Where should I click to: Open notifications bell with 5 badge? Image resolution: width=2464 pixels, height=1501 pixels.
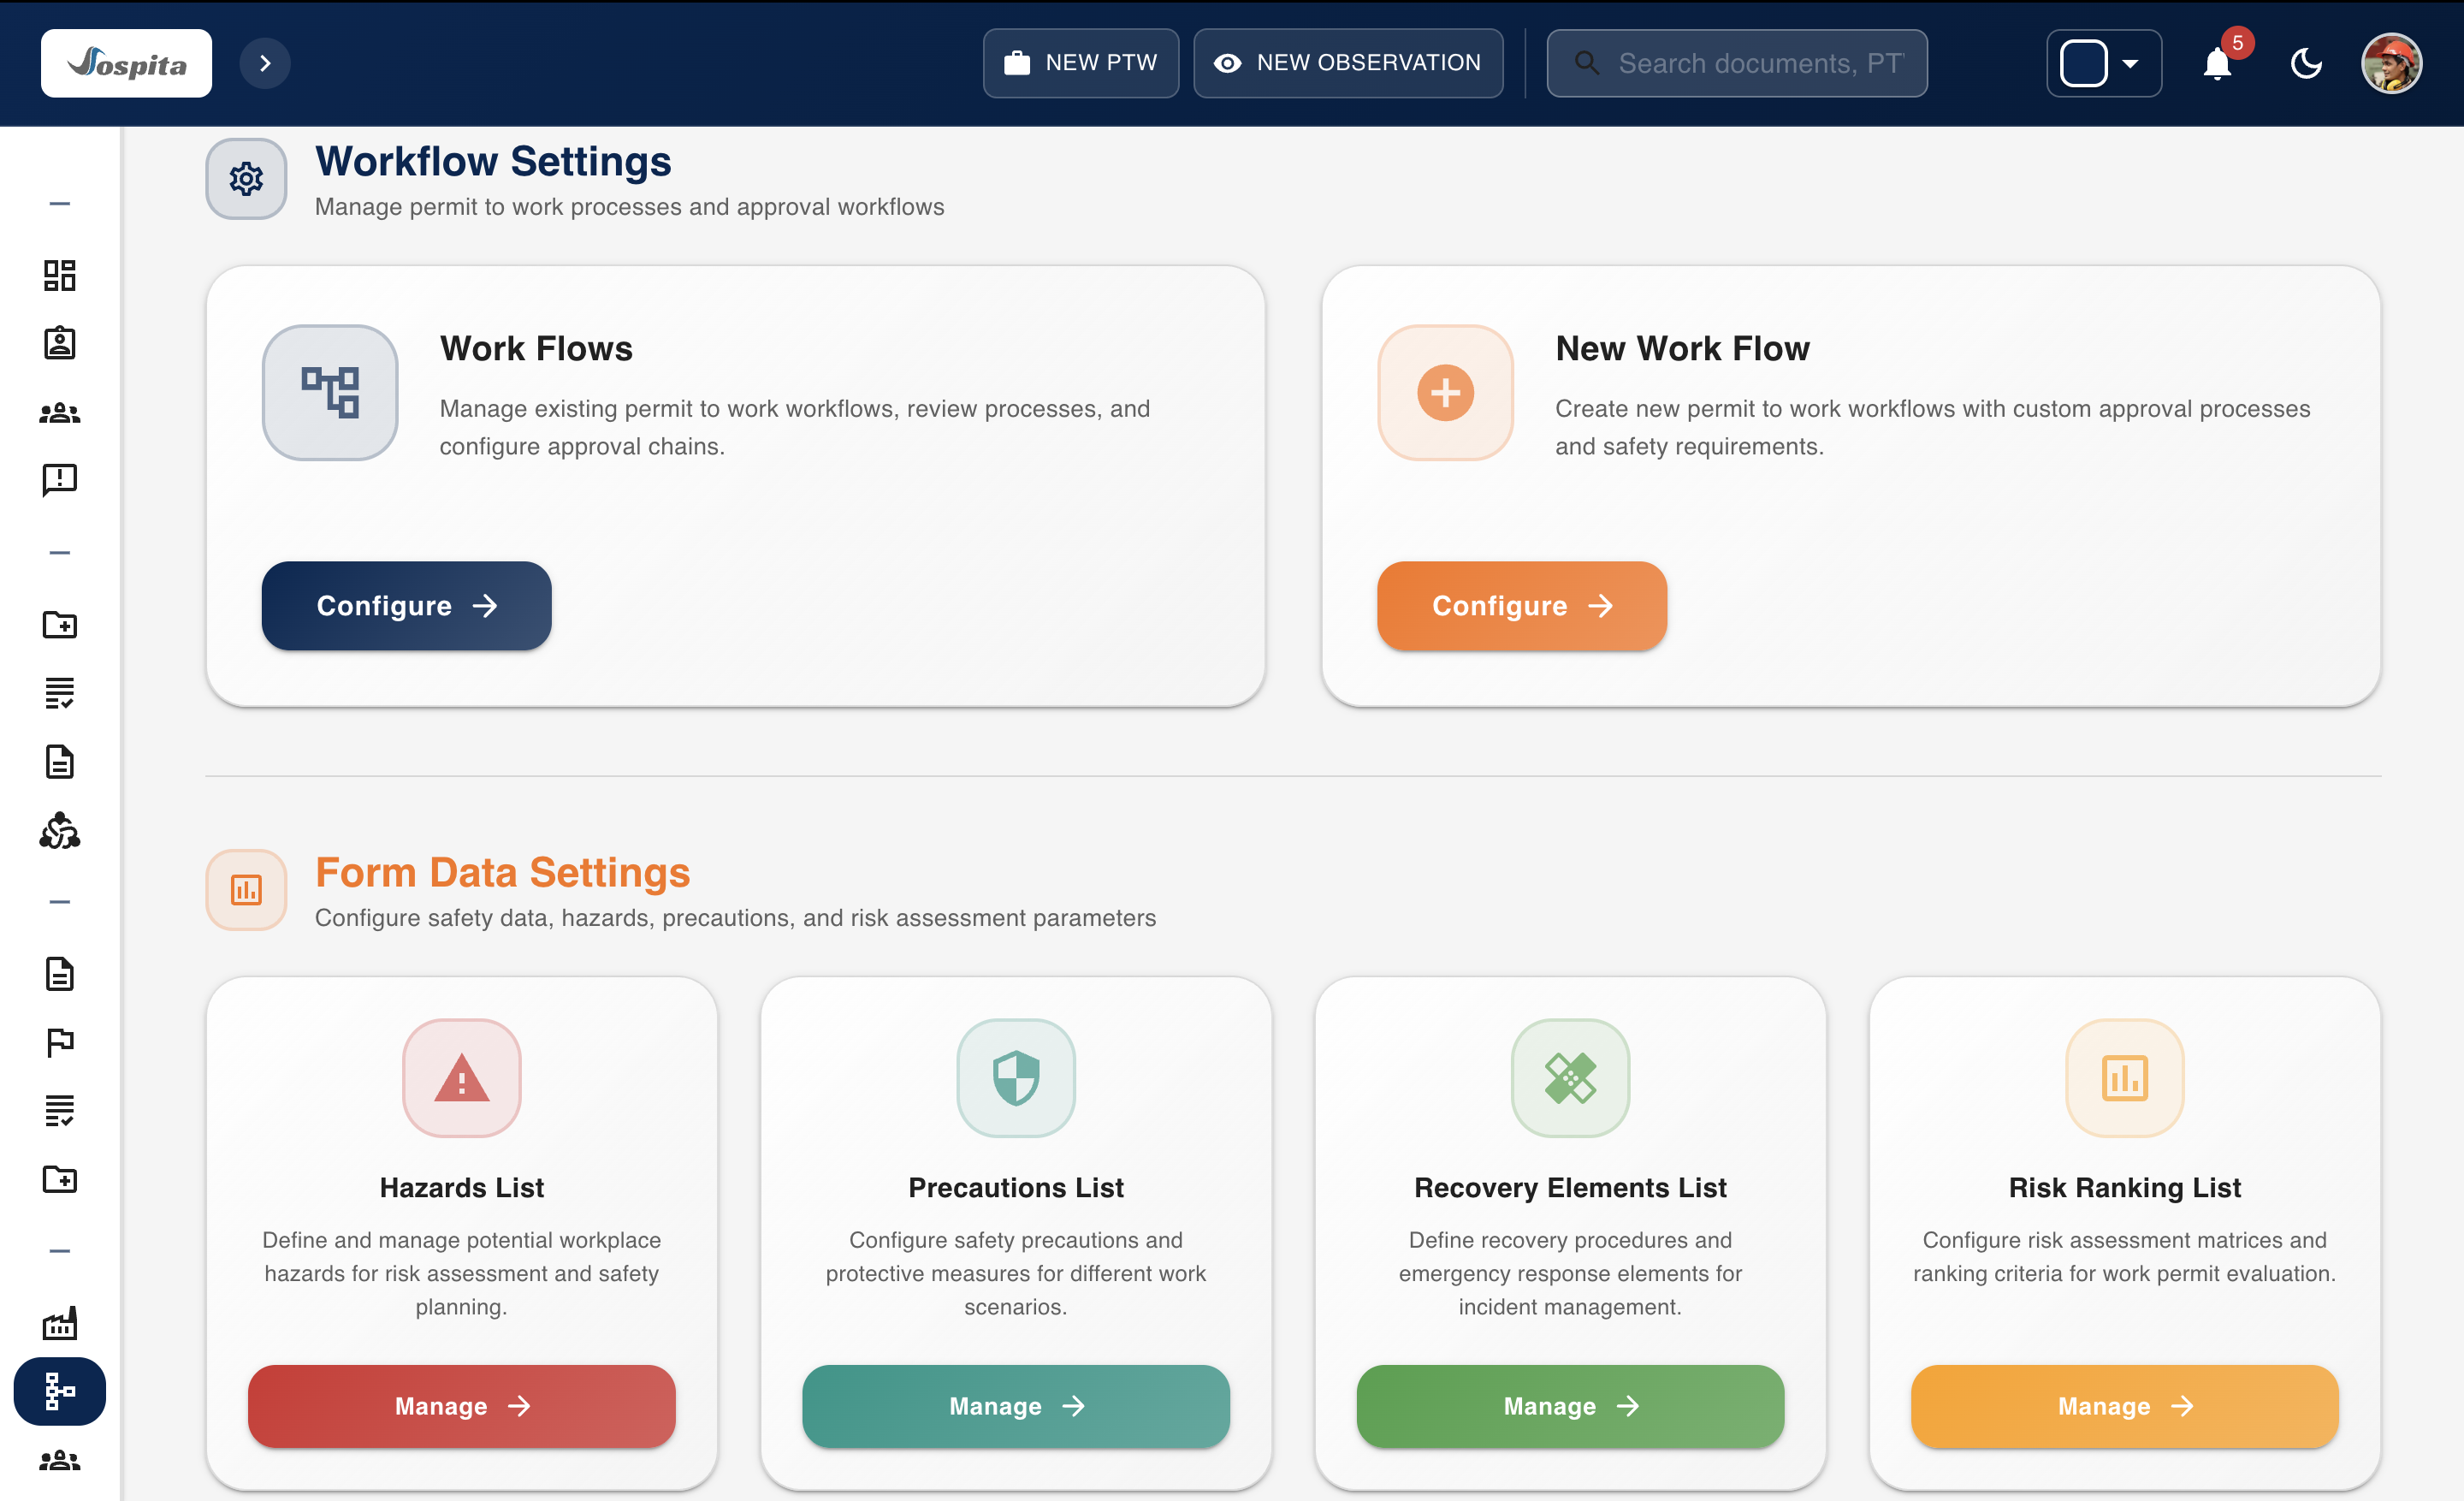(x=2217, y=64)
